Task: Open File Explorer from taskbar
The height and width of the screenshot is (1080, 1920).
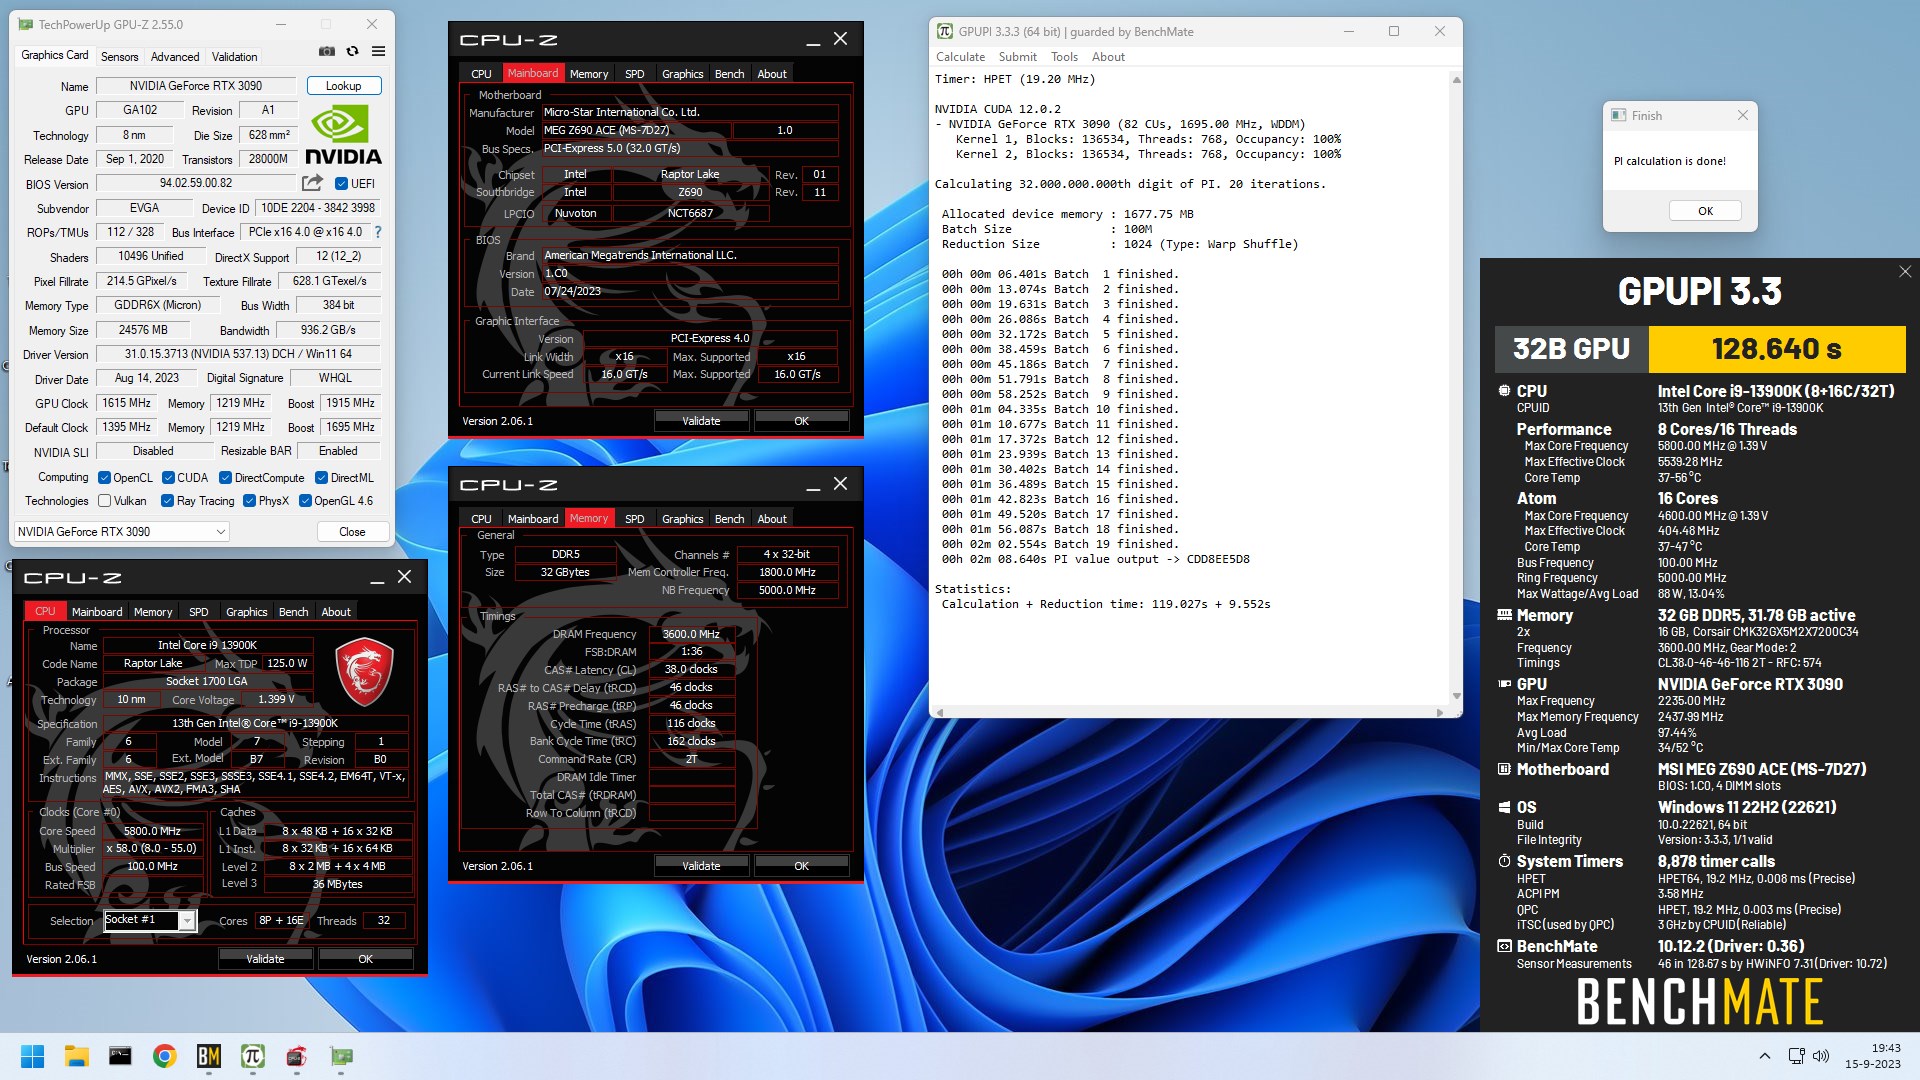Action: coord(76,1056)
